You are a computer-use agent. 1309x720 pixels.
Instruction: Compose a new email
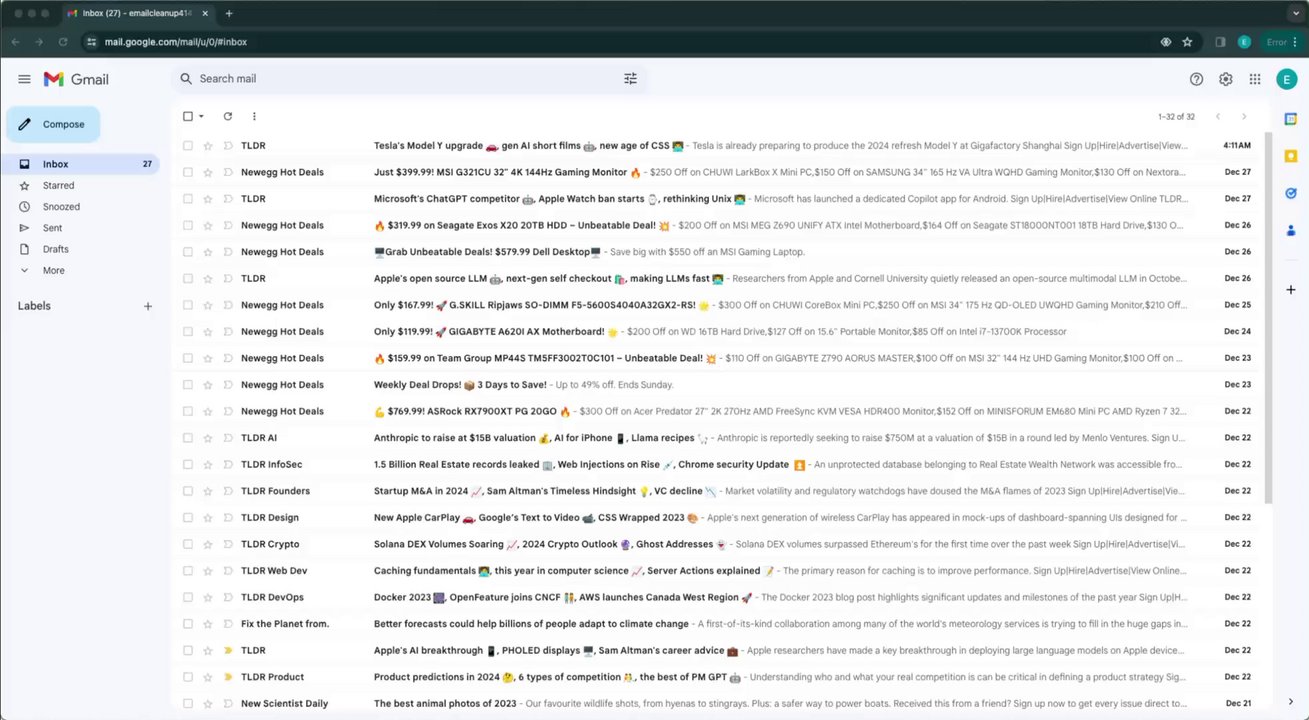[54, 125]
